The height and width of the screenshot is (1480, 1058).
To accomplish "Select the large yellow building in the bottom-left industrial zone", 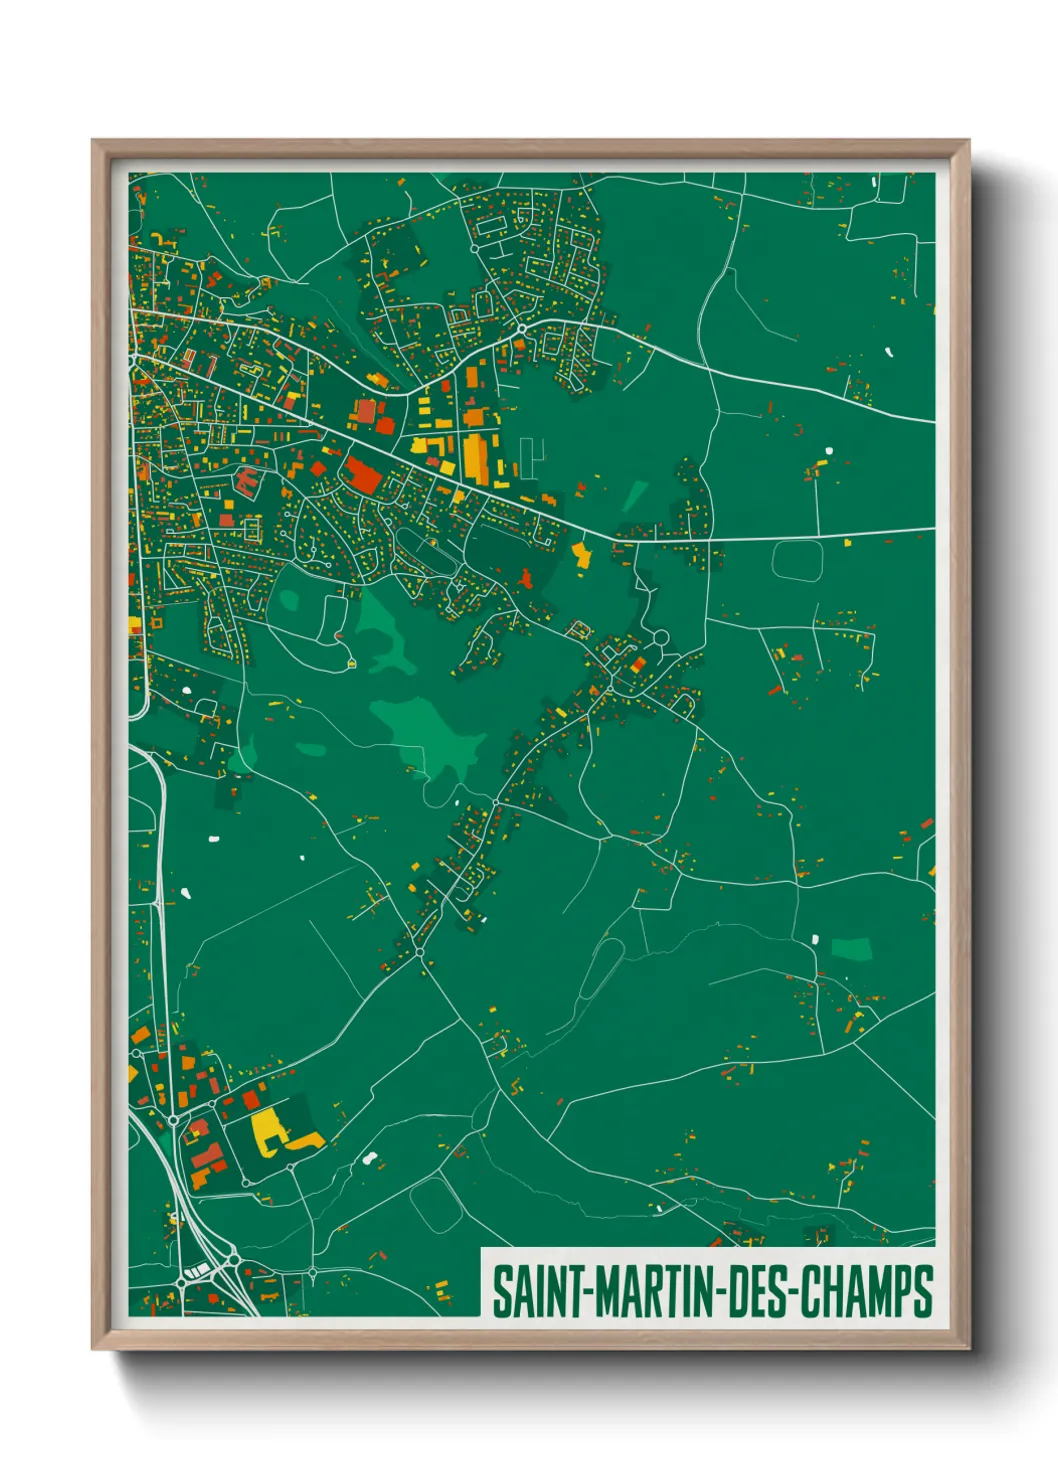I will tap(267, 1133).
